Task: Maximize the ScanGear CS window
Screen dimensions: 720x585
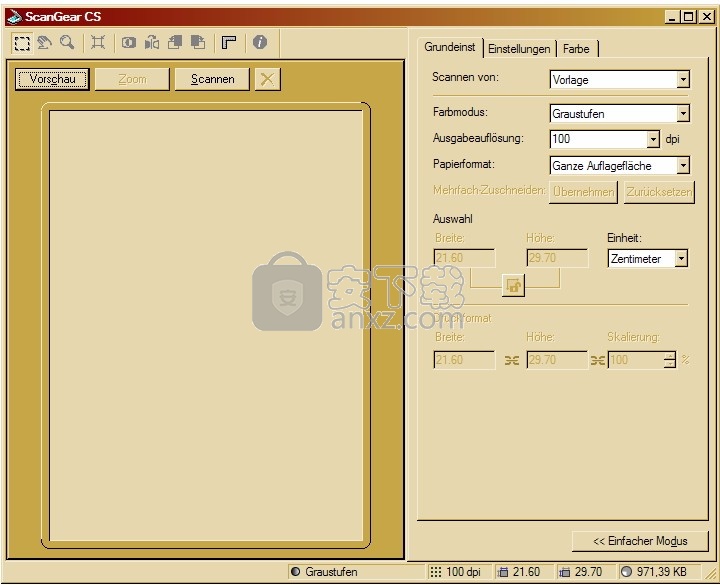Action: pos(688,17)
